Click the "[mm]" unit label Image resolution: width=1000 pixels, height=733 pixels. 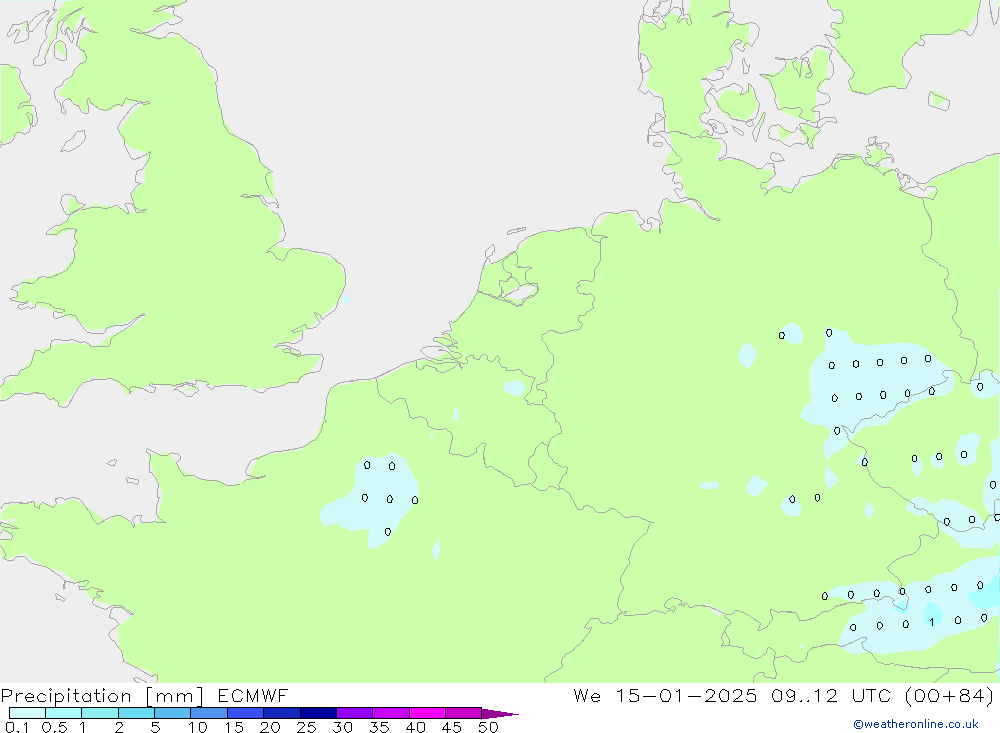[175, 695]
